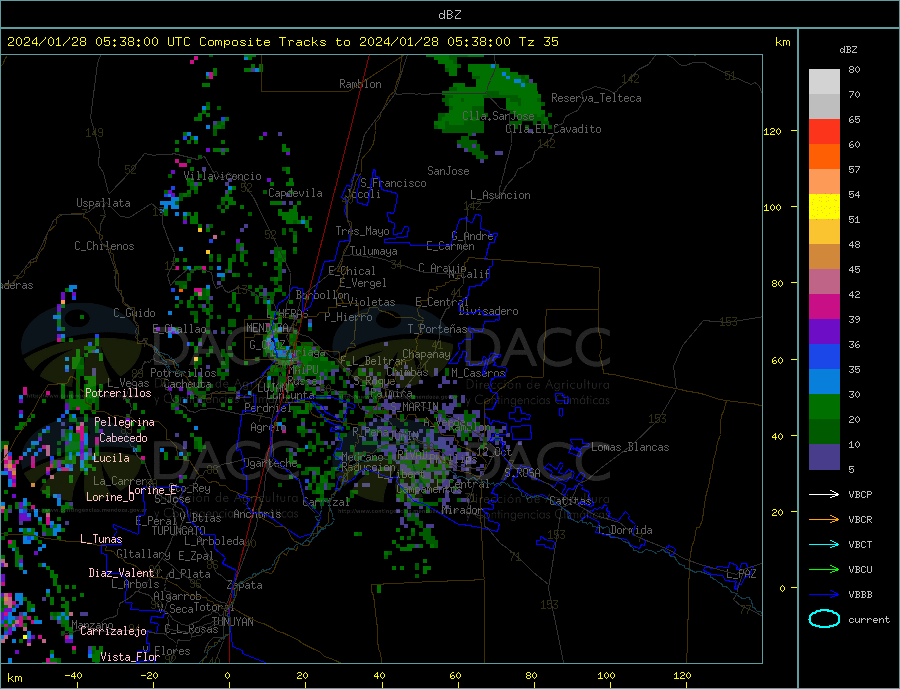Viewport: 900px width, 689px height.
Task: Click the 'S_ROSA' place label
Action: [522, 473]
